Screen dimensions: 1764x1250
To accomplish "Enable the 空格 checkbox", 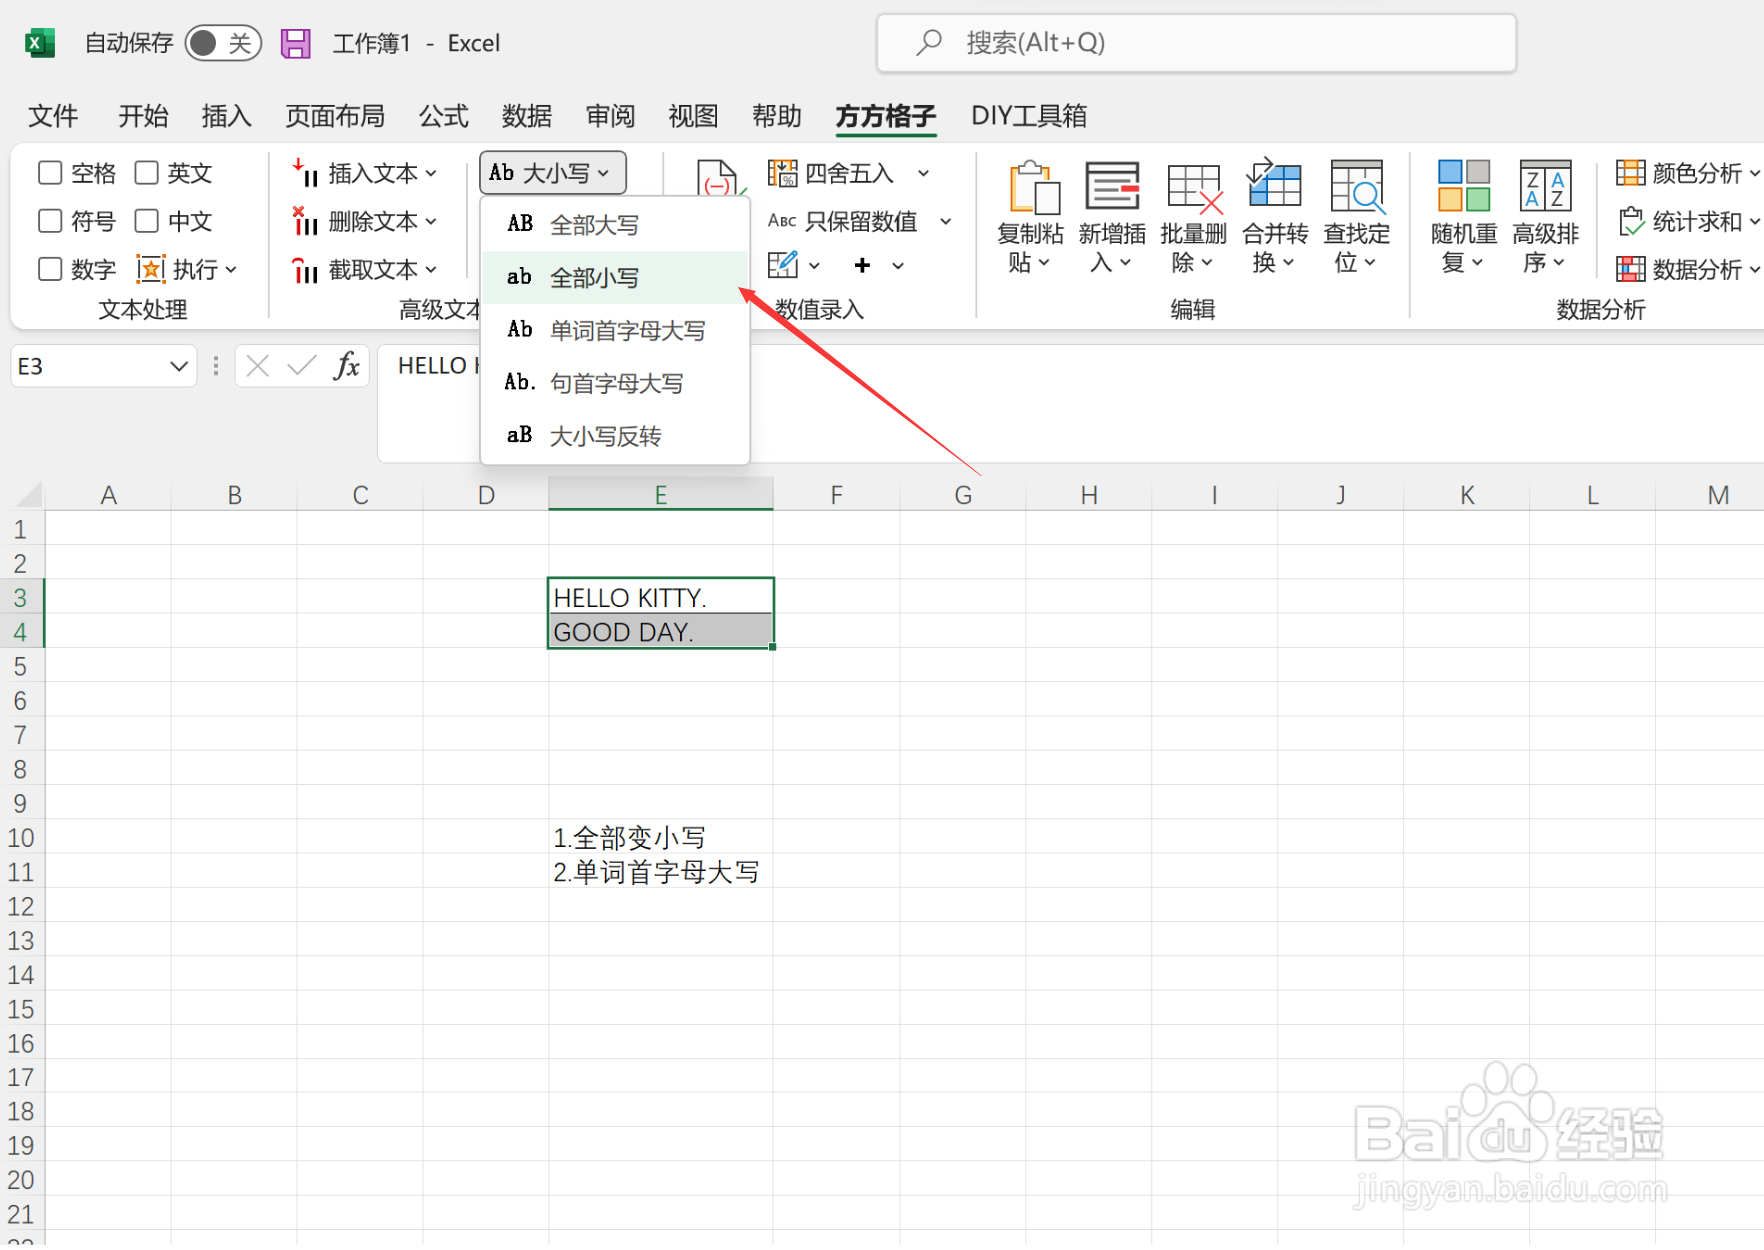I will click(50, 172).
